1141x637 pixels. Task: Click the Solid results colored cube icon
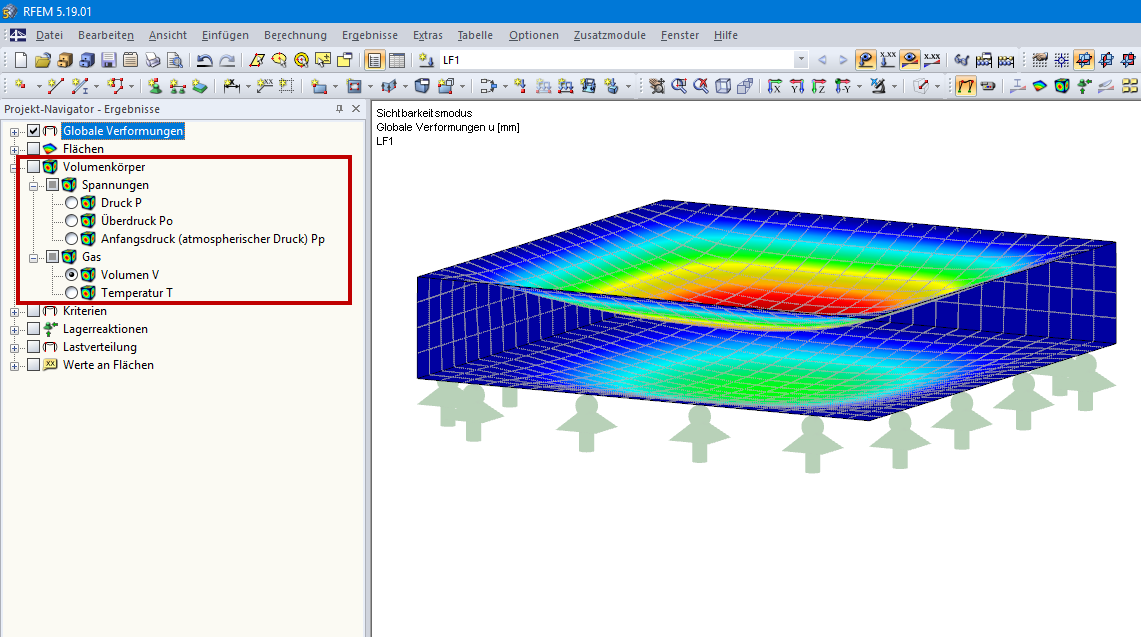[x=1062, y=86]
